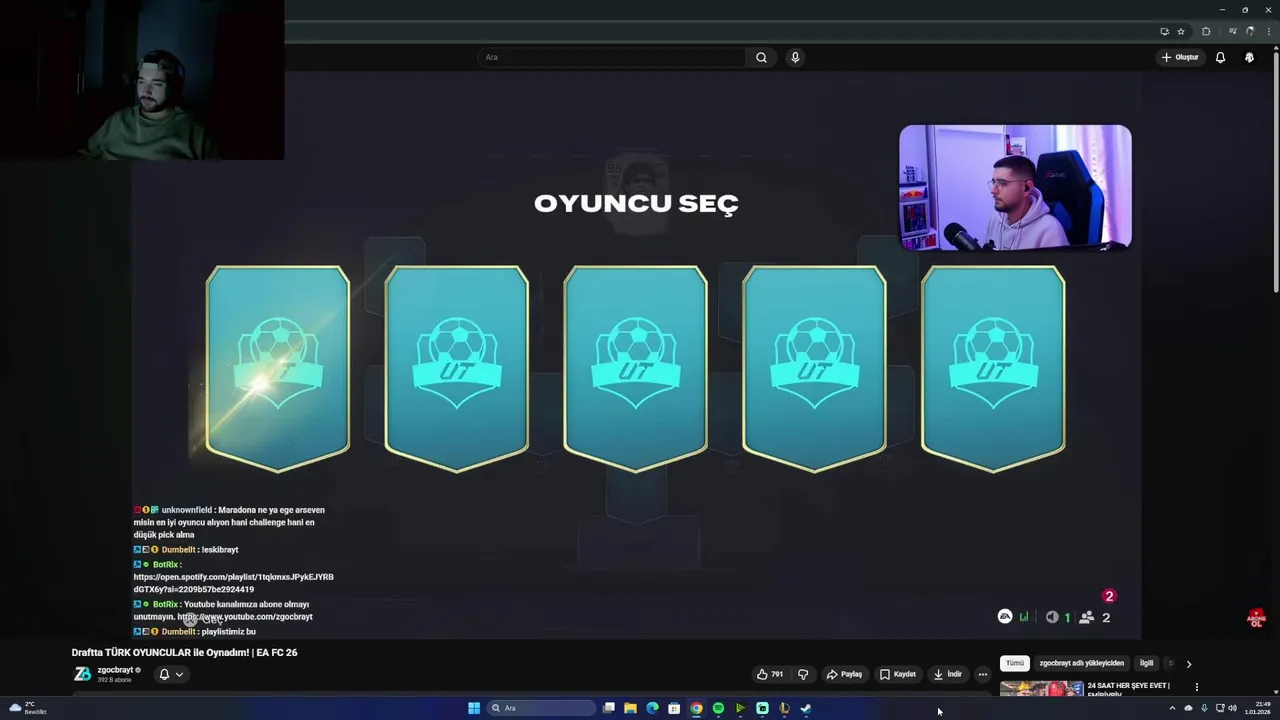Viewport: 1280px width, 720px height.
Task: Select 'zgocbrayt adlı yükleyiciden' chip
Action: pos(1081,663)
